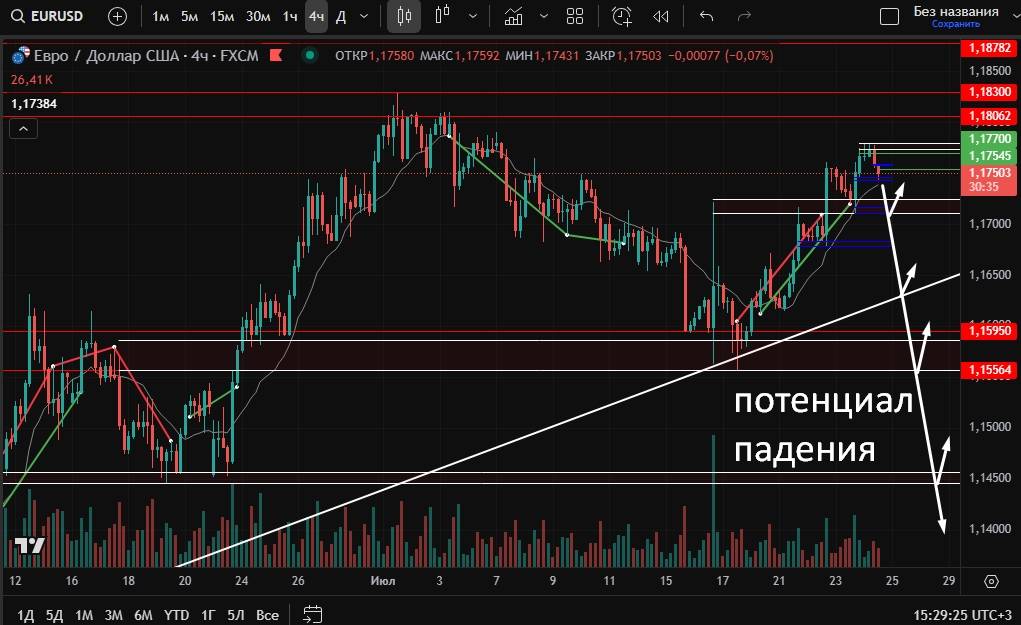
Task: Select hollow candles chart style icon
Action: (x=443, y=16)
